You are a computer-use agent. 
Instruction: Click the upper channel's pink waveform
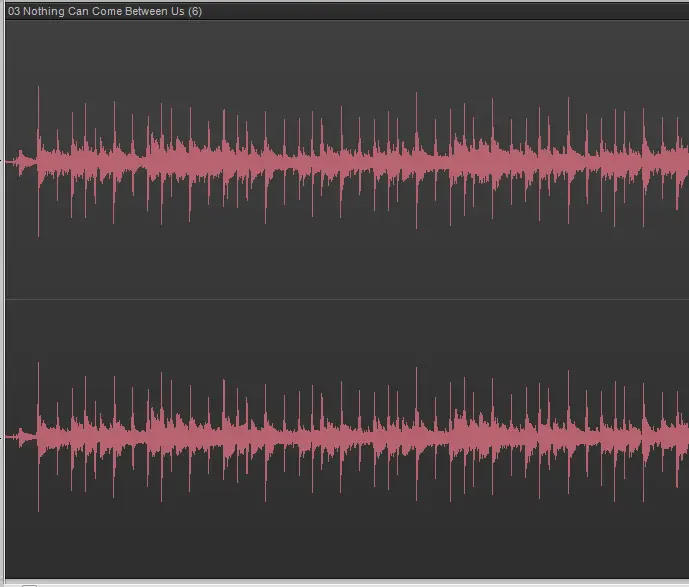point(347,162)
